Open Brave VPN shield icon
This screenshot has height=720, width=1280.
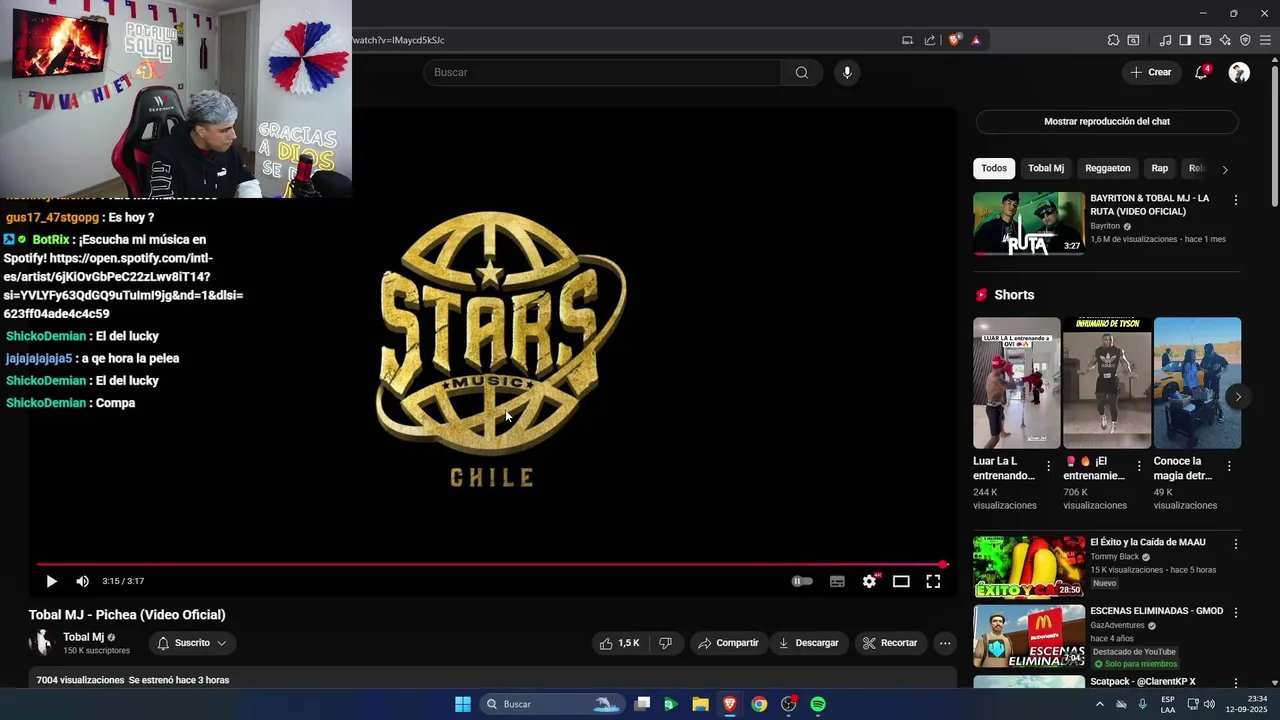tap(1245, 40)
